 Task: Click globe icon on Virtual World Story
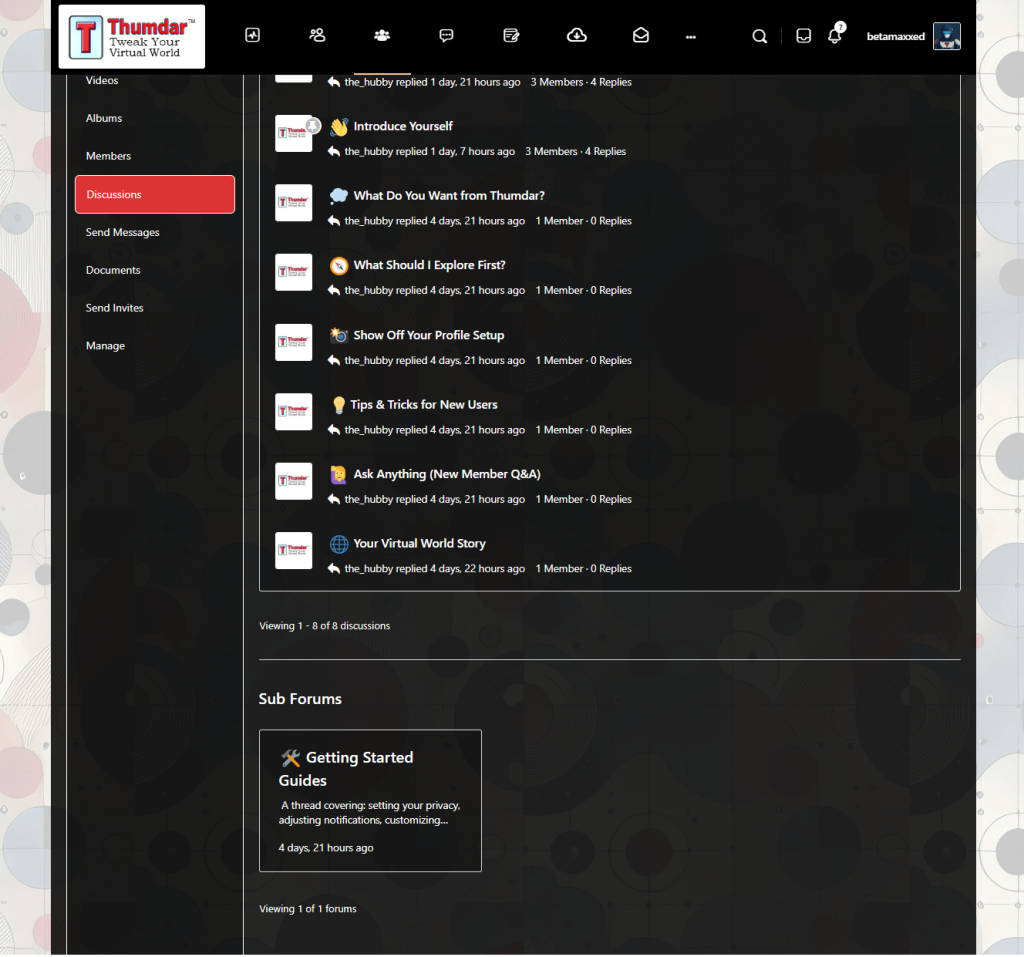click(x=339, y=544)
